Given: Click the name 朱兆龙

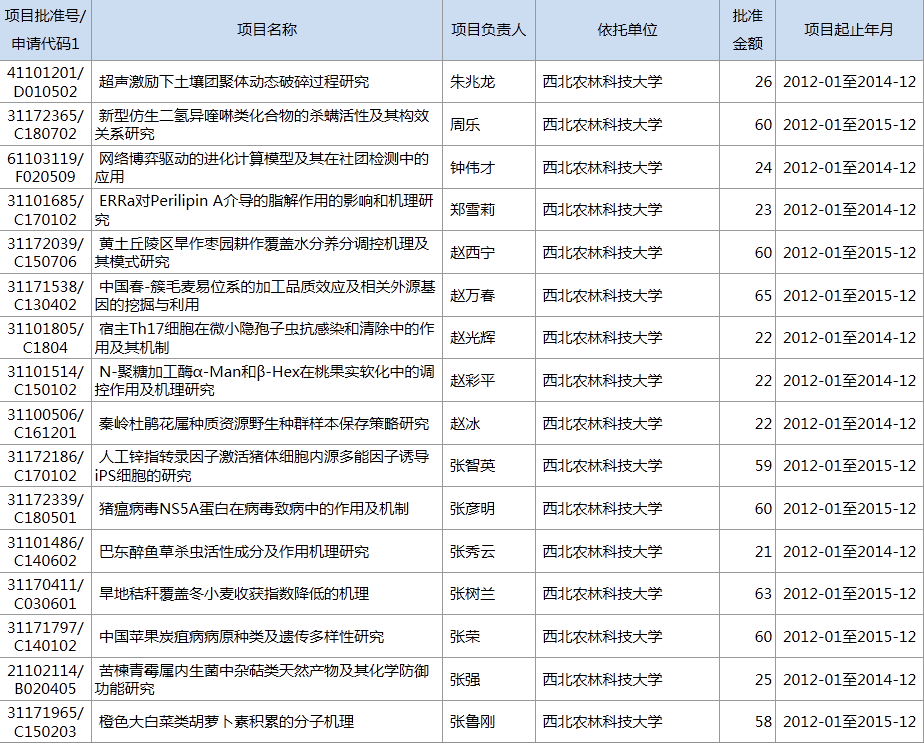Looking at the screenshot, I should pyautogui.click(x=473, y=82).
